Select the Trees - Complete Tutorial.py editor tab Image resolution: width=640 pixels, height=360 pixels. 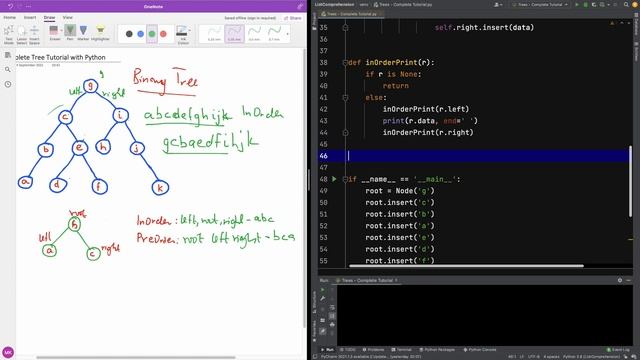352,14
